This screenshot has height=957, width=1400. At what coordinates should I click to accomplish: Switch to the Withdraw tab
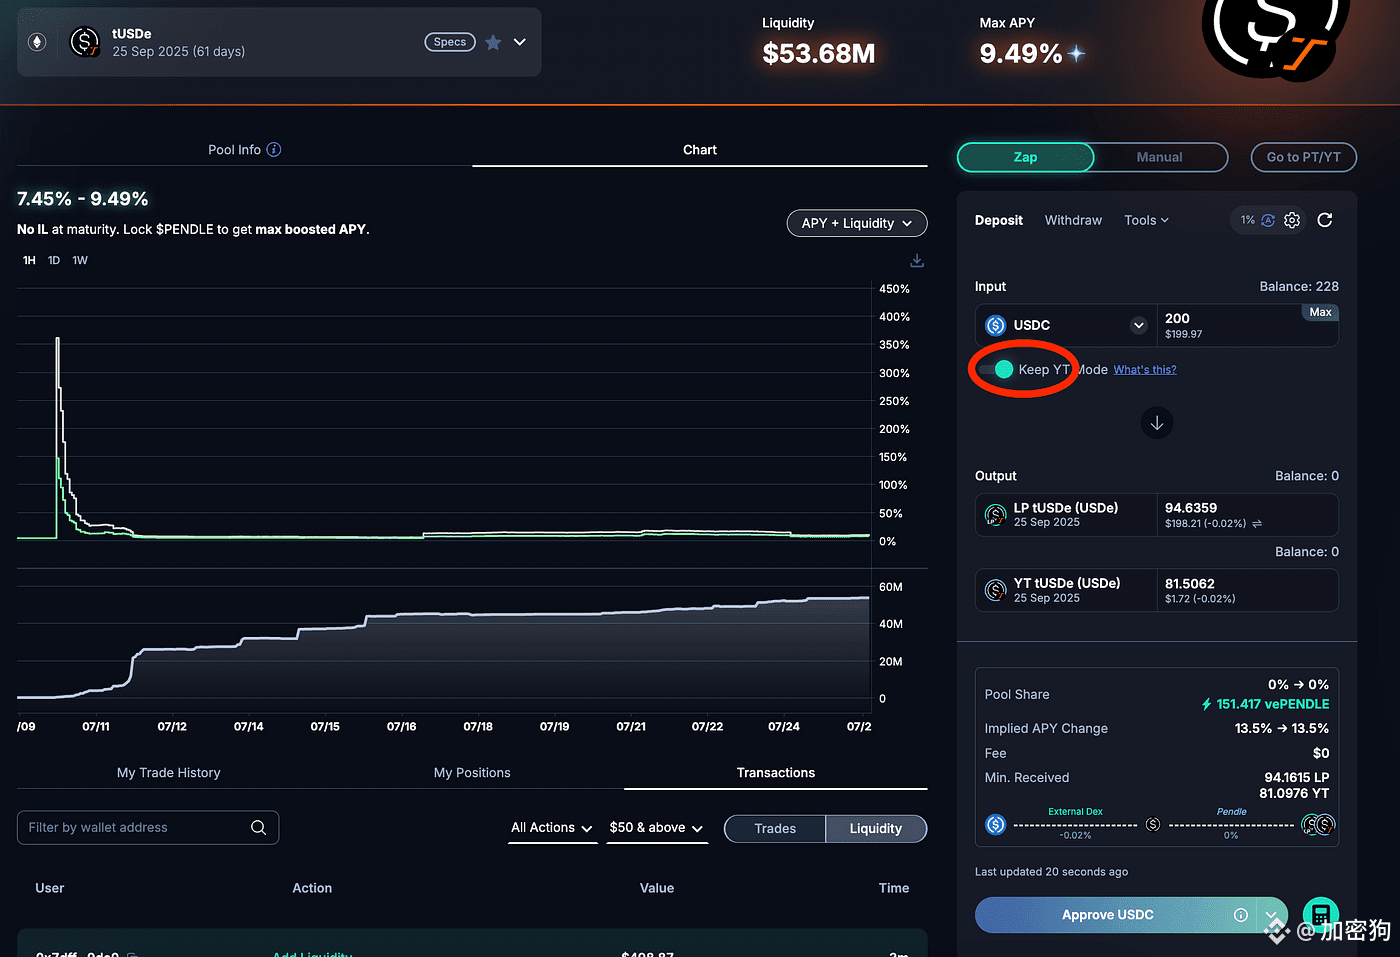coord(1073,220)
